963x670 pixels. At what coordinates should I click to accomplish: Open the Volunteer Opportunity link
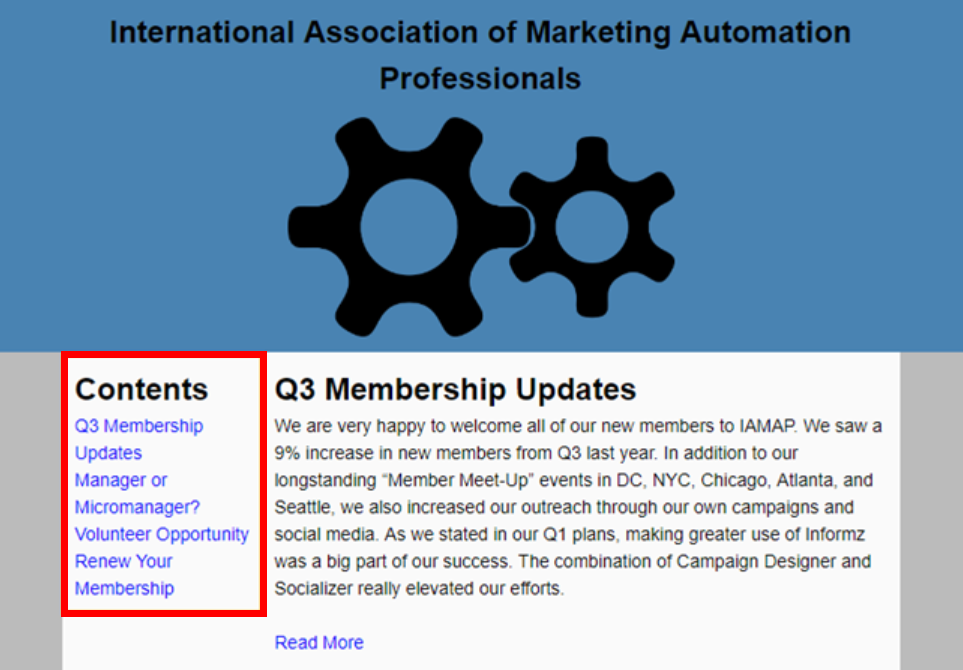(161, 534)
